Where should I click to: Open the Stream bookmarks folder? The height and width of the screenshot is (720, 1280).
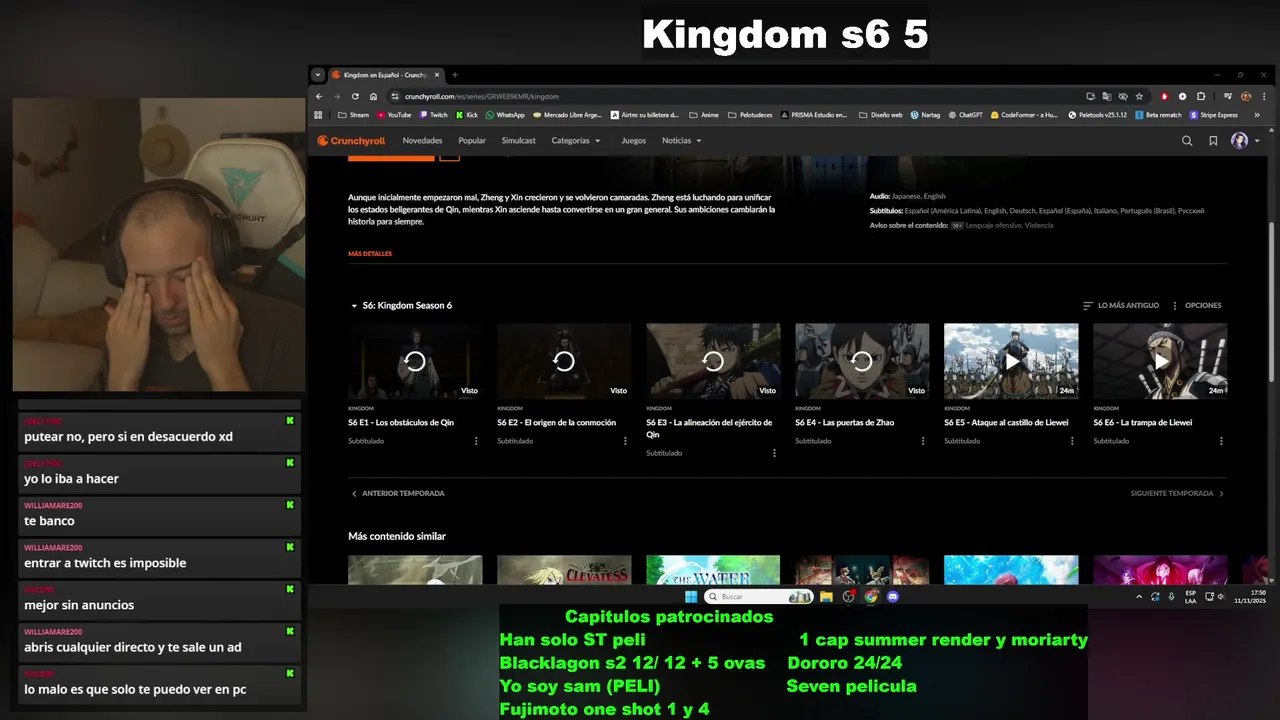coord(354,115)
